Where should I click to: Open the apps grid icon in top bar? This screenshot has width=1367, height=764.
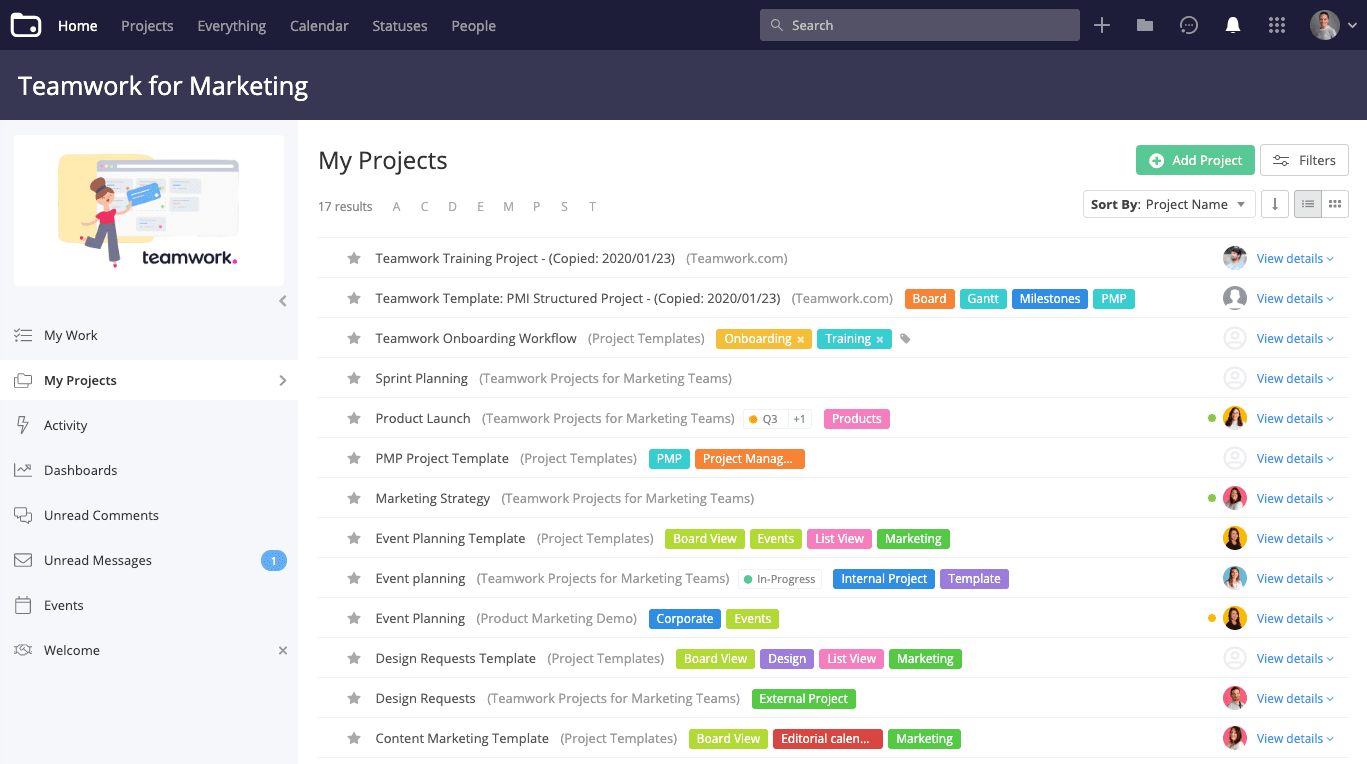pos(1277,25)
